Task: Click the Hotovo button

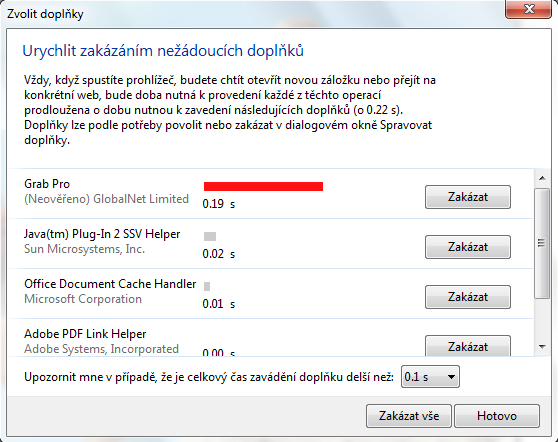Action: point(497,416)
